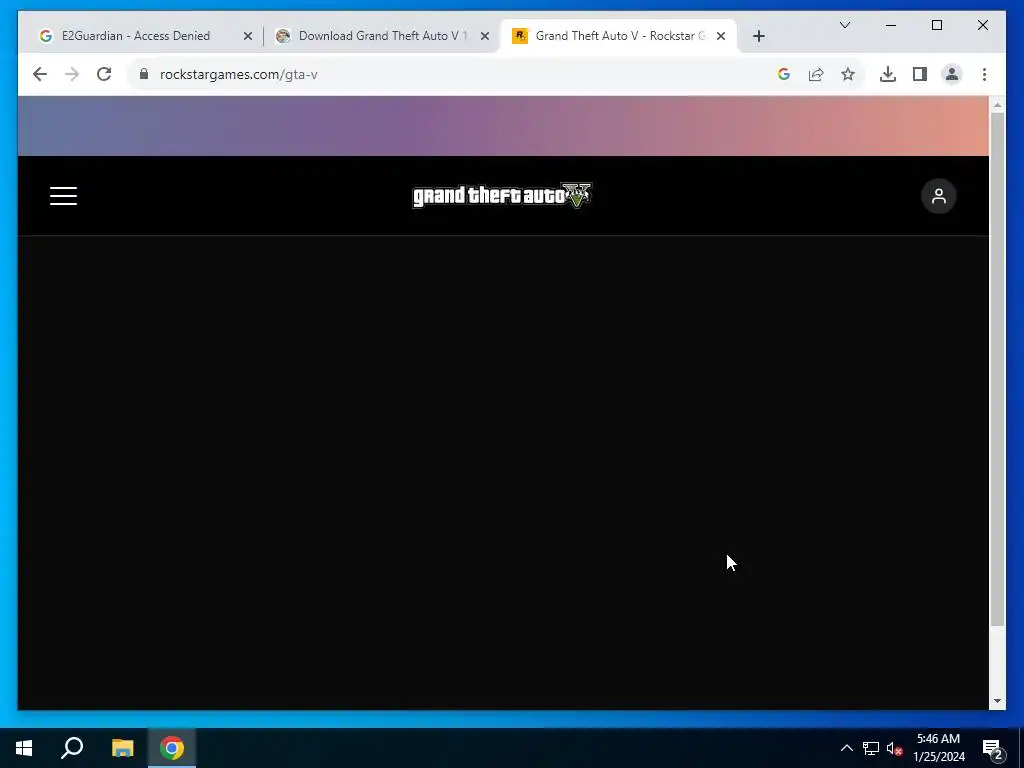Viewport: 1024px width, 768px height.
Task: Minimize the Chrome window
Action: pos(891,25)
